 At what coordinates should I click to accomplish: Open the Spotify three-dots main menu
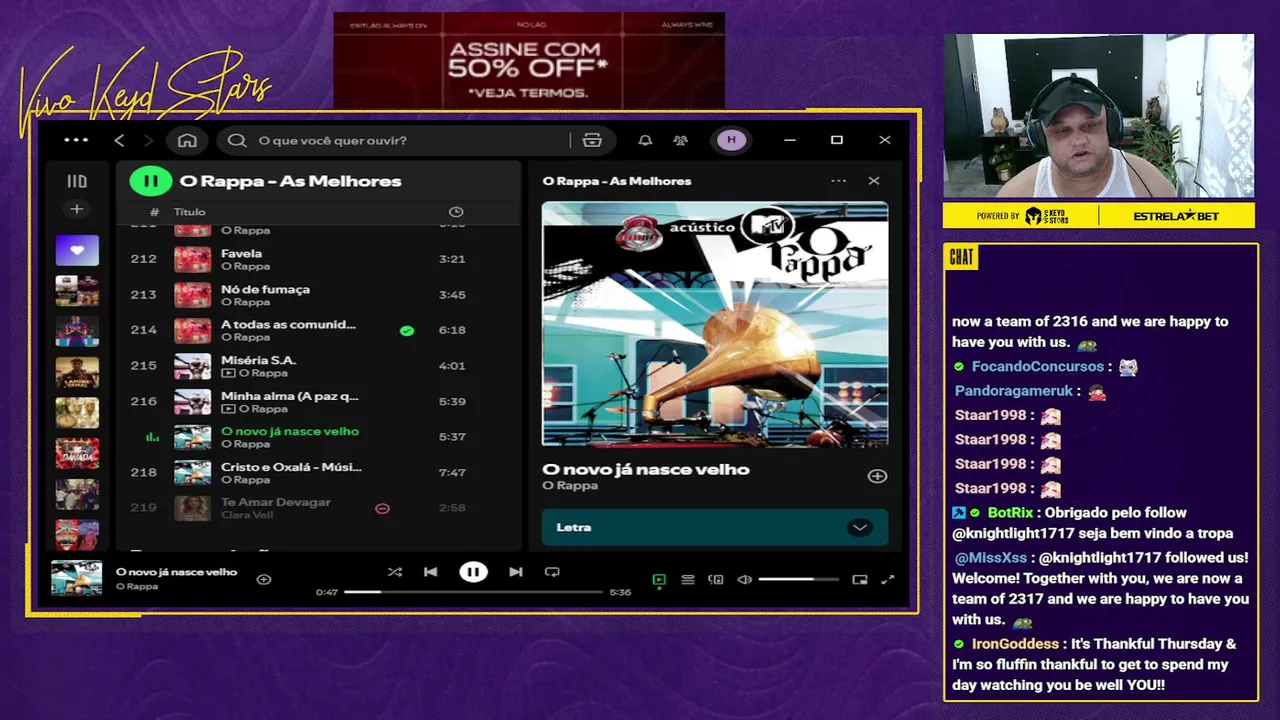(x=76, y=140)
